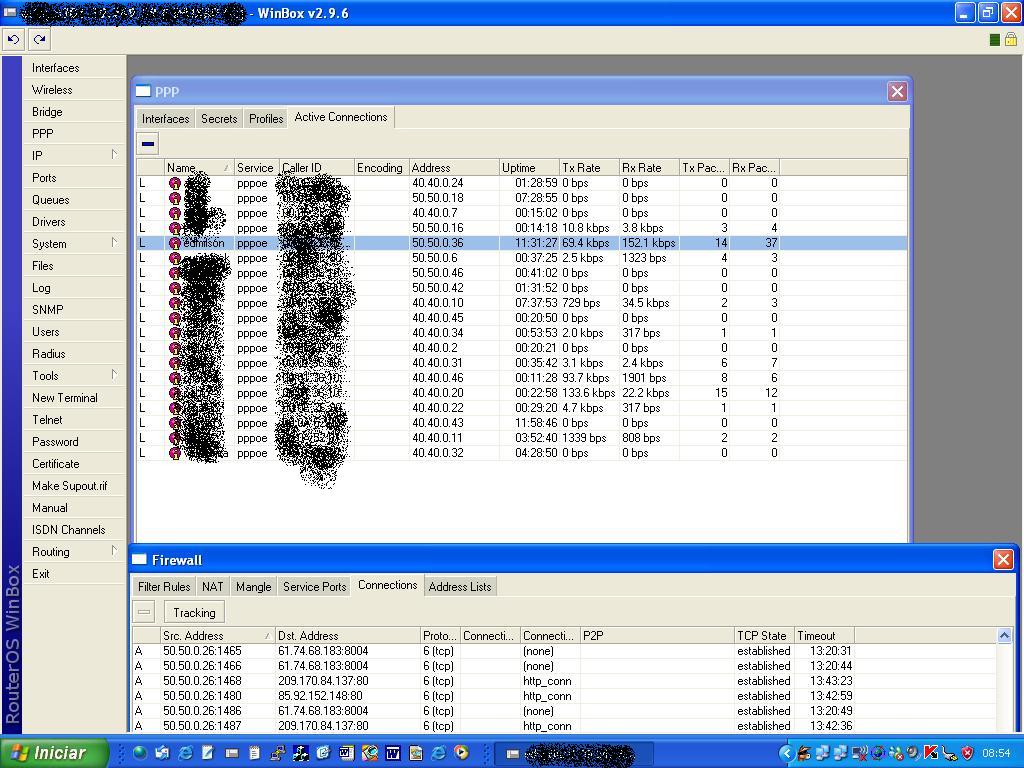
Task: Click the Safely Remove Hardware tray icon
Action: coord(949,753)
